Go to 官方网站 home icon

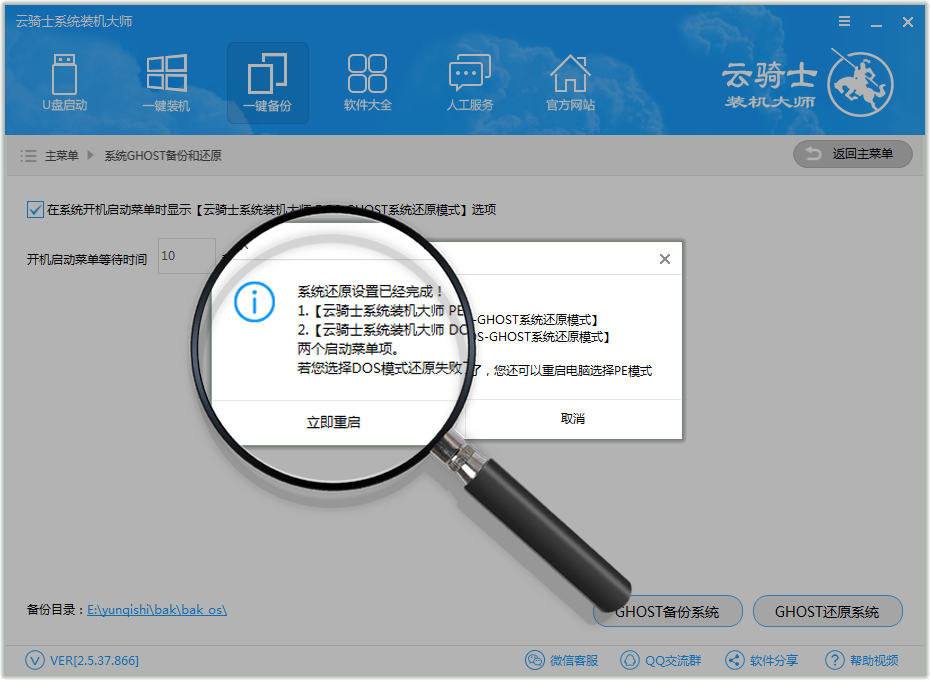[570, 82]
